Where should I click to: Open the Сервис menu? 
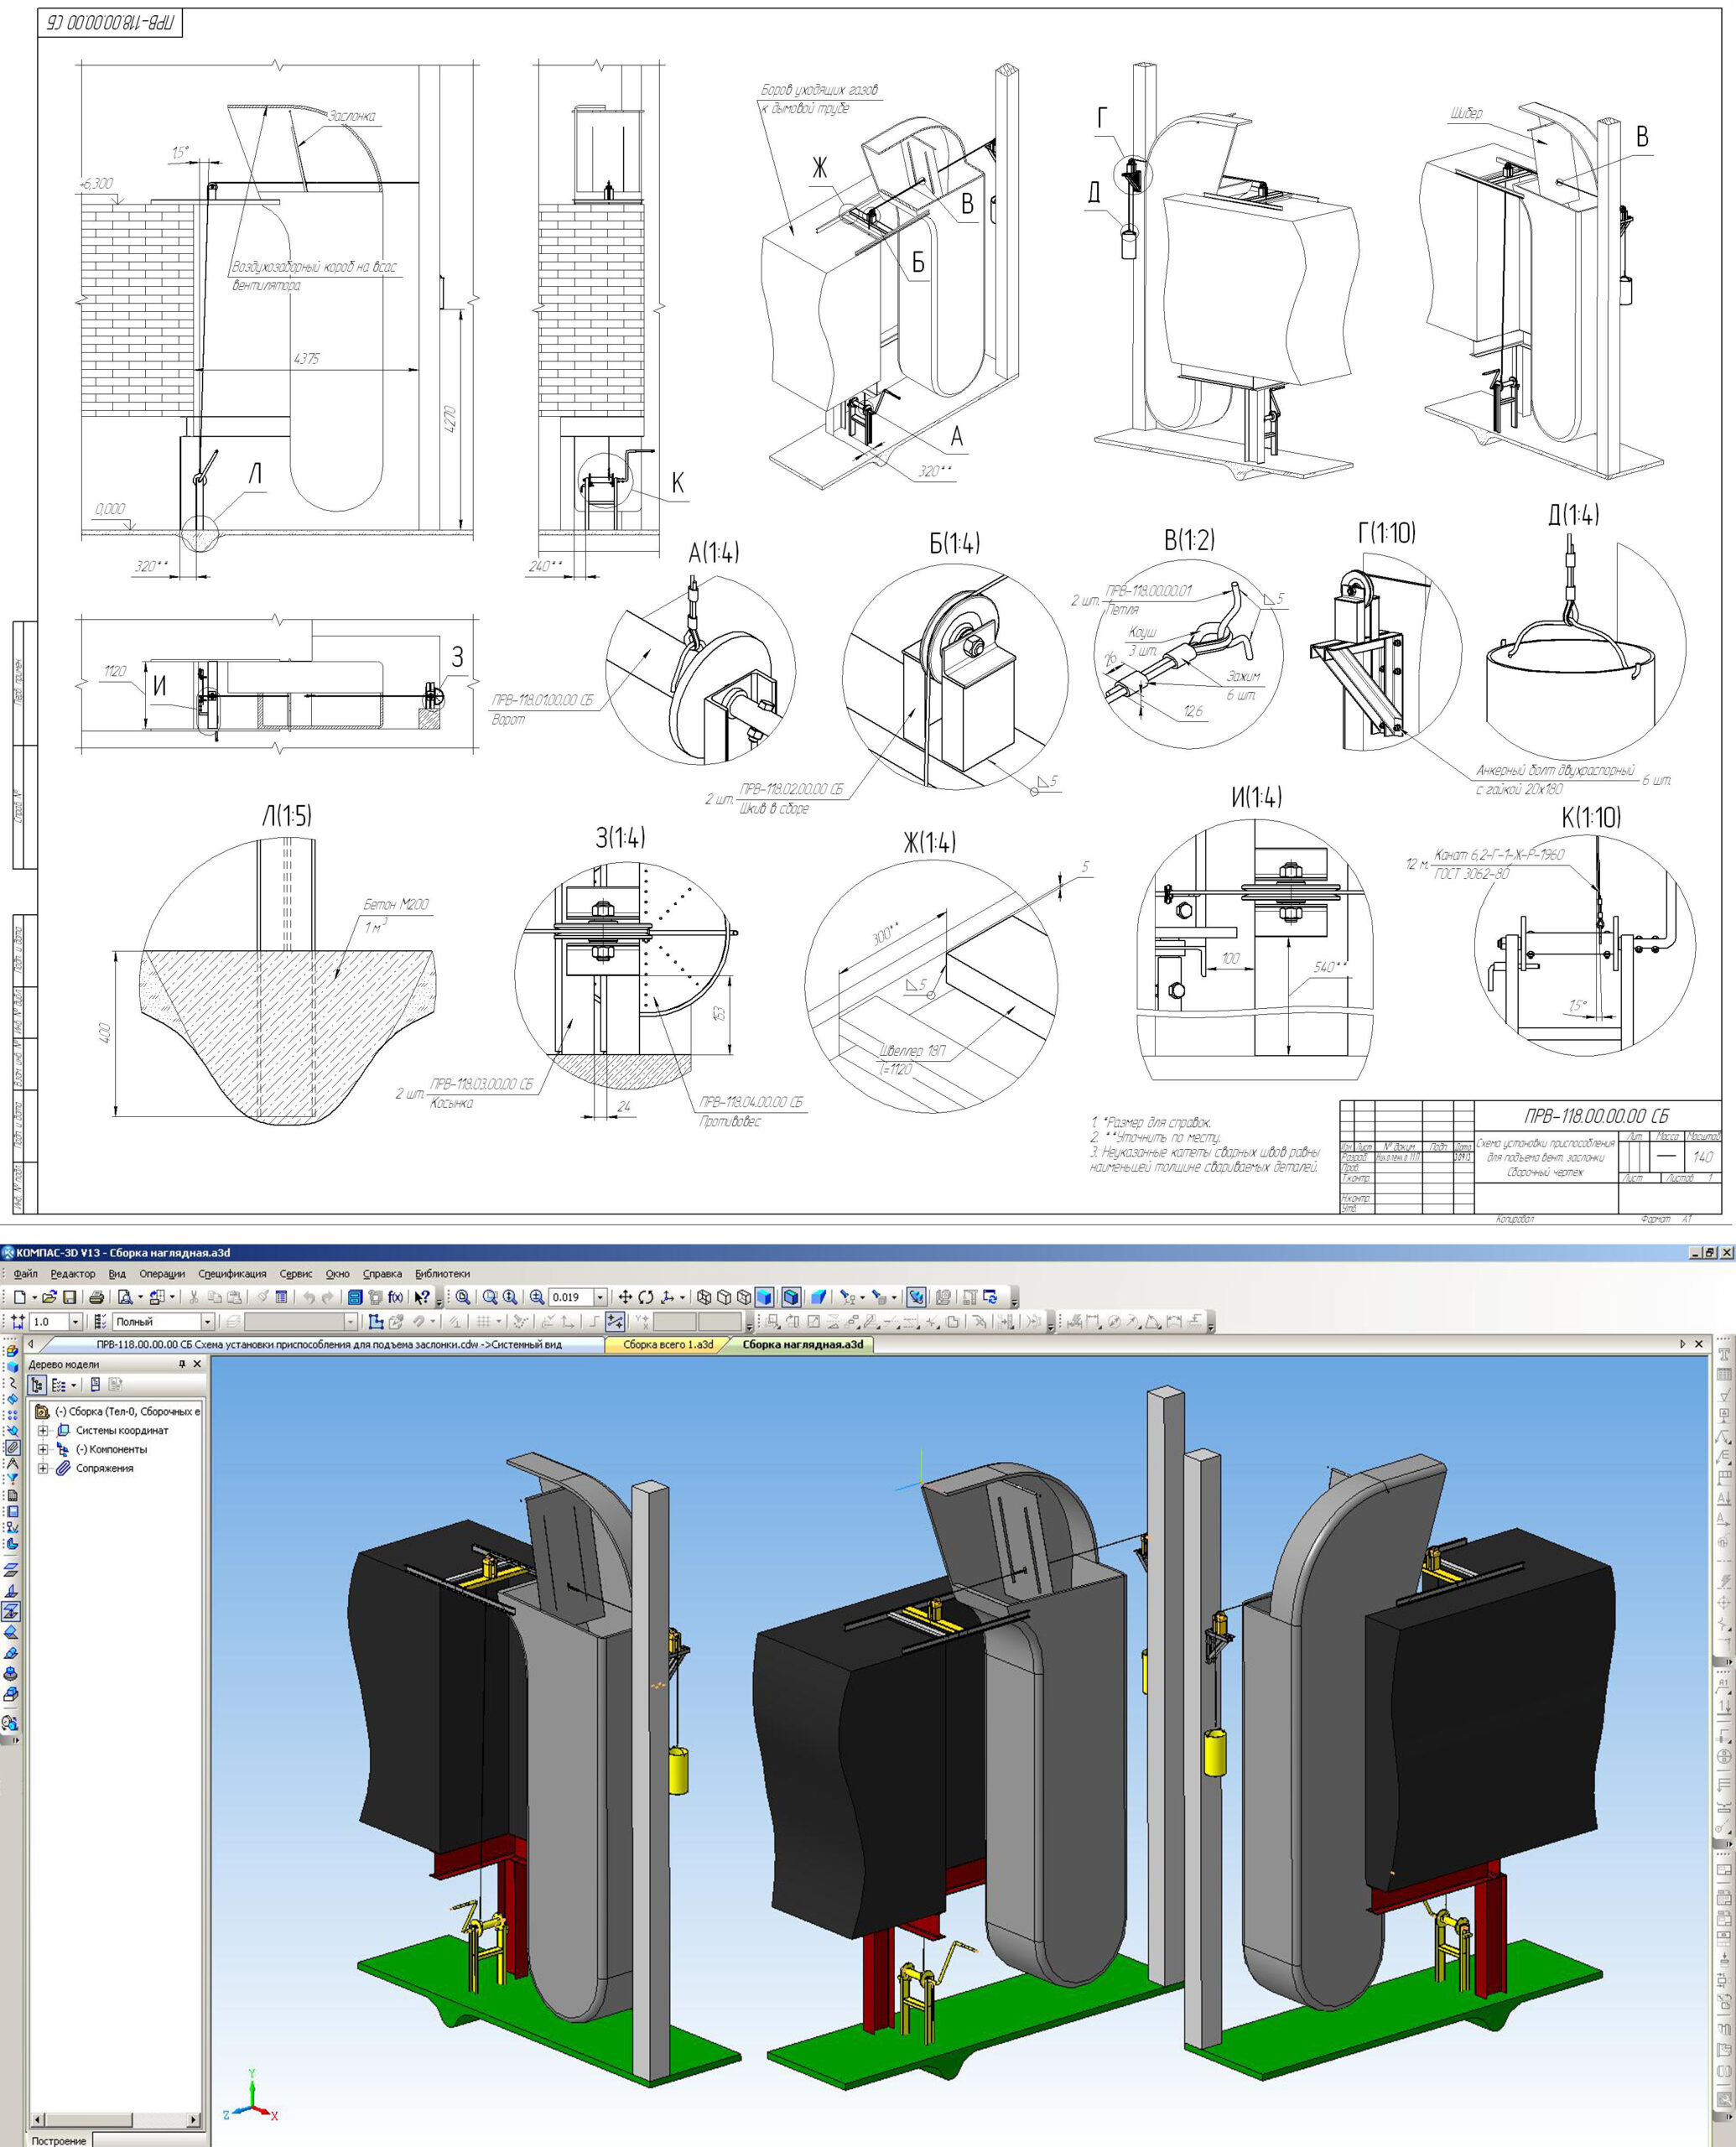click(296, 1274)
